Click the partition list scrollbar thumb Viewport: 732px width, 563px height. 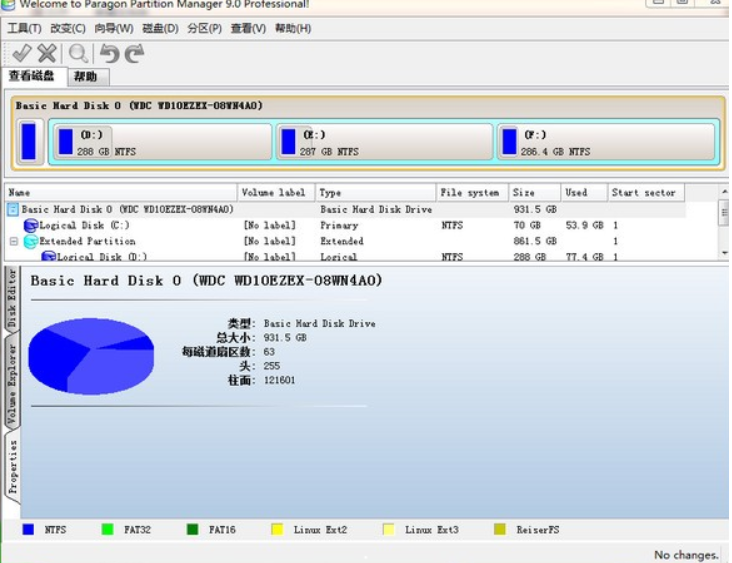(x=724, y=211)
